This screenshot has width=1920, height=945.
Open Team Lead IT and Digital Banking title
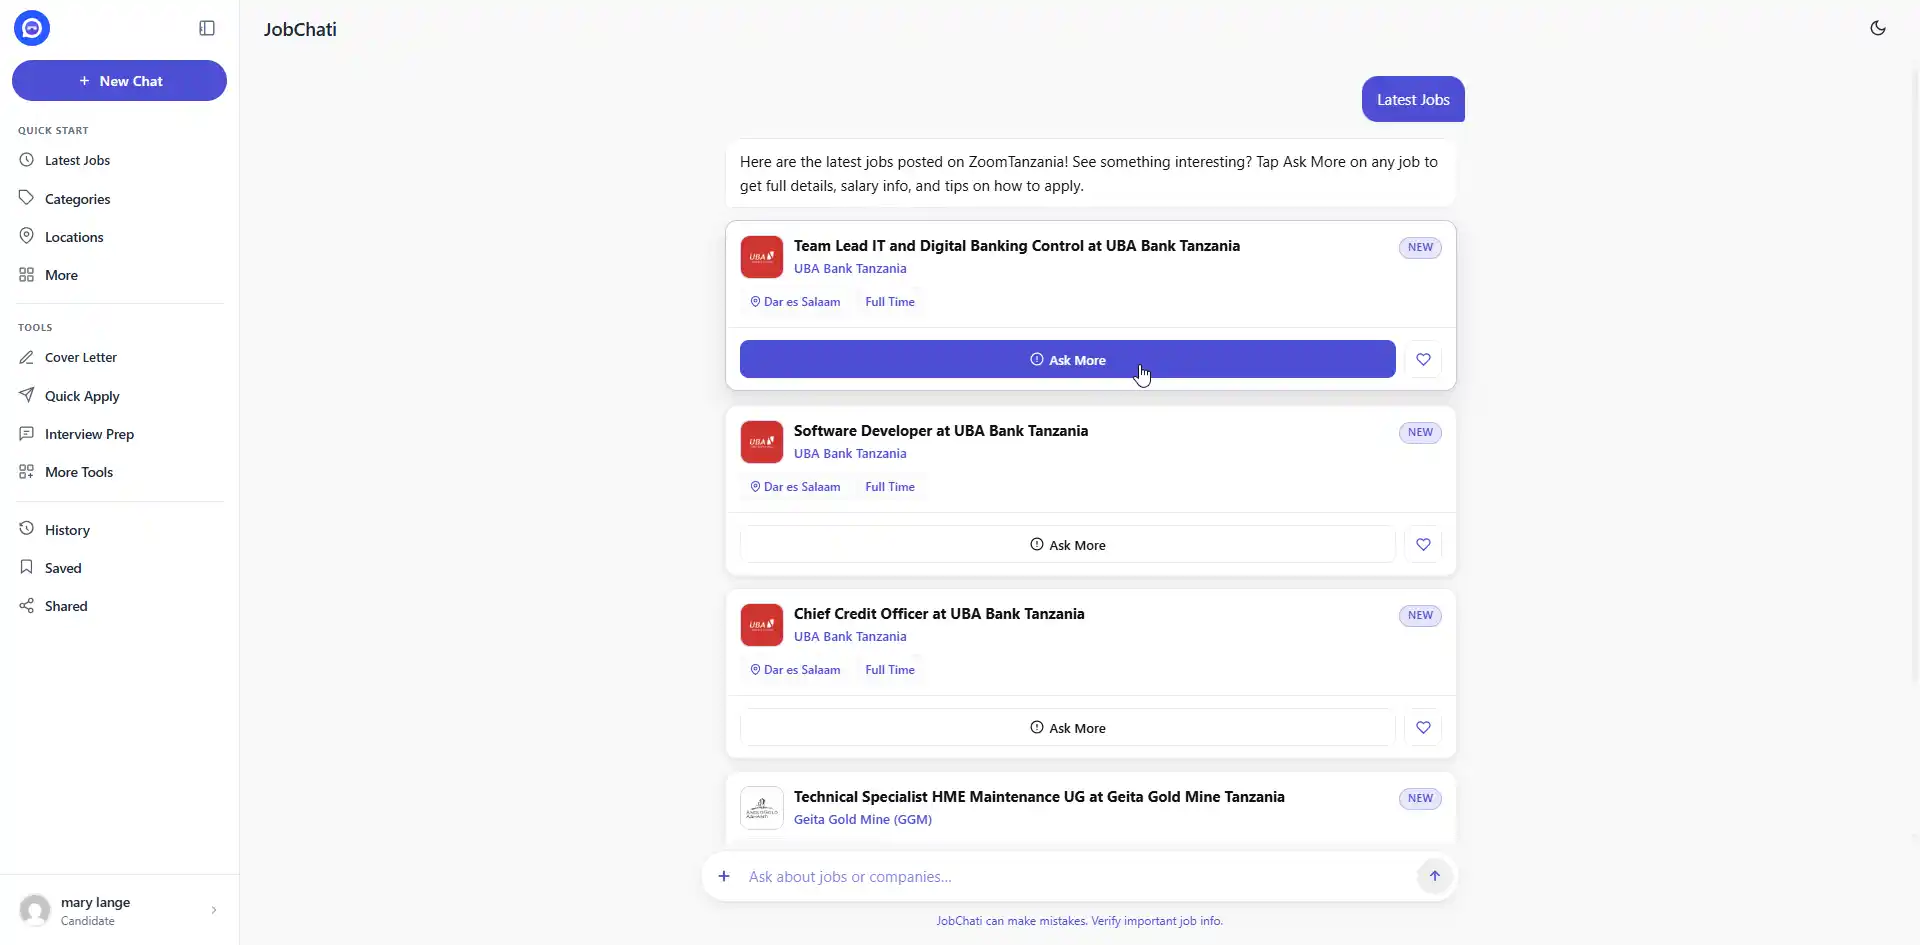click(x=1017, y=246)
